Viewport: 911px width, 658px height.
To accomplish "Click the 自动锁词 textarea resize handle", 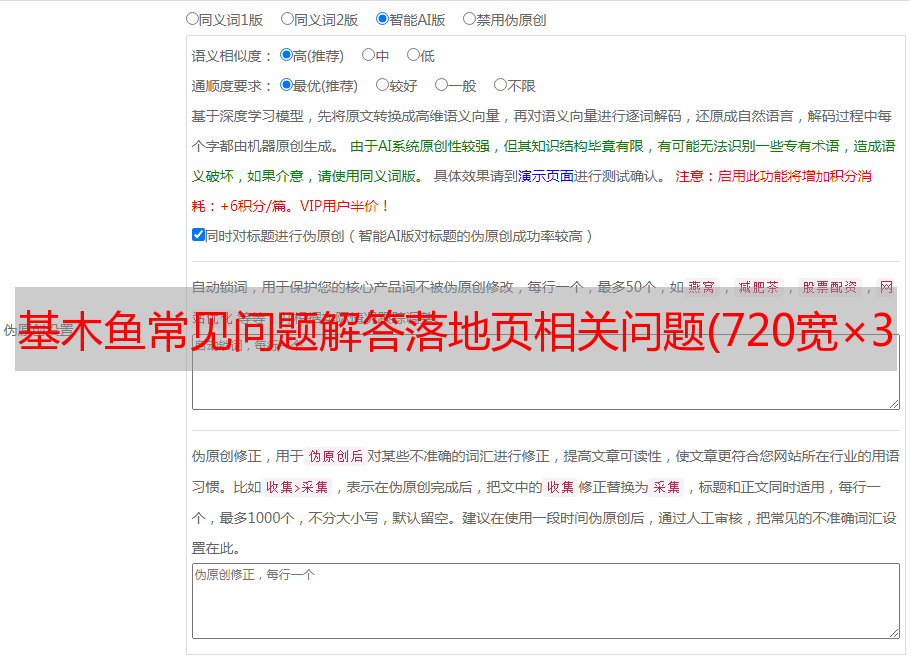I will (x=894, y=404).
